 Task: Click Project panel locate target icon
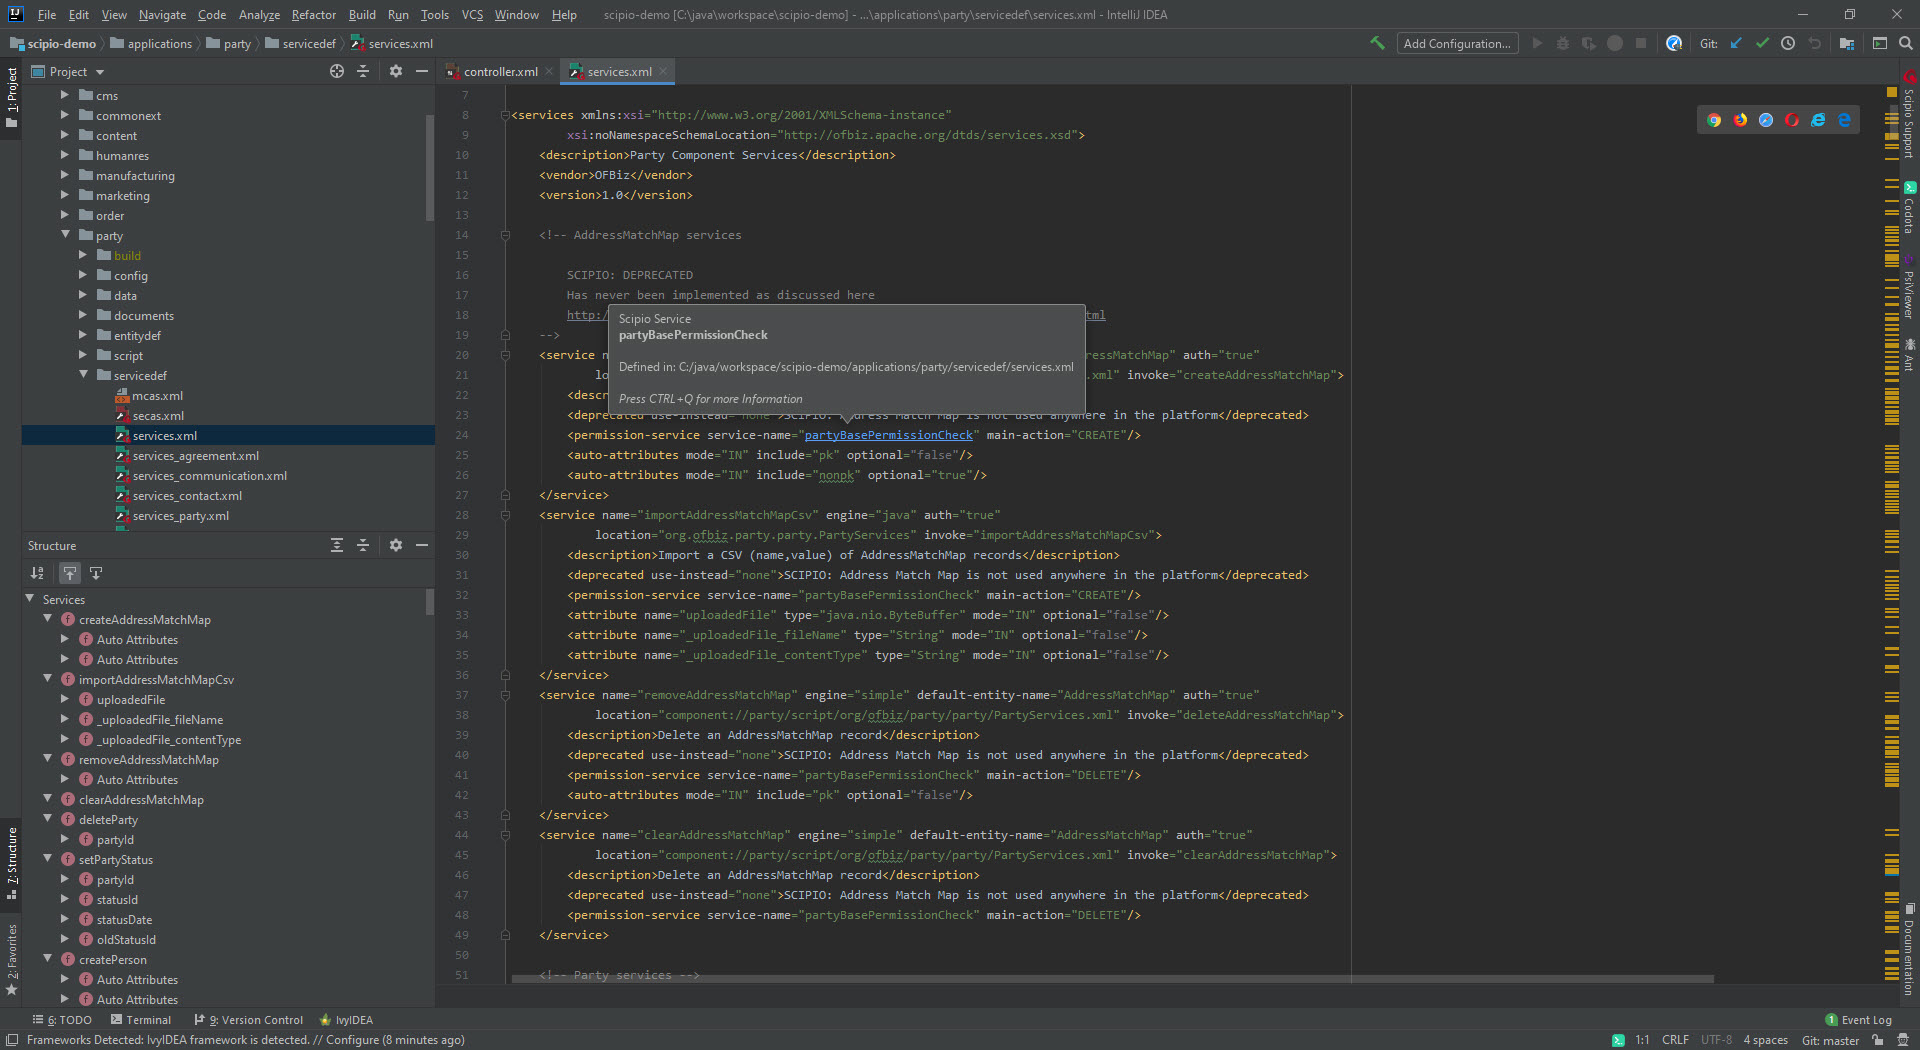tap(337, 71)
